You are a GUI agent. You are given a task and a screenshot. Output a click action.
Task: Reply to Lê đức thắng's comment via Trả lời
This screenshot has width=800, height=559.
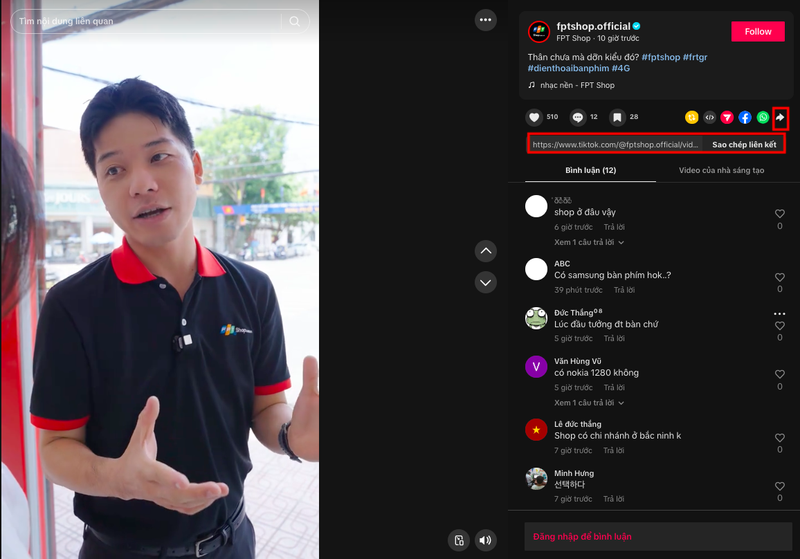coord(614,450)
